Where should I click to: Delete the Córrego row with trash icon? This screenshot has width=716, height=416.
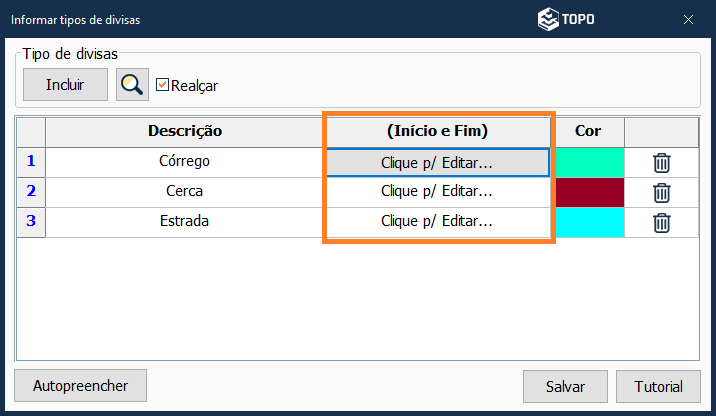click(661, 162)
